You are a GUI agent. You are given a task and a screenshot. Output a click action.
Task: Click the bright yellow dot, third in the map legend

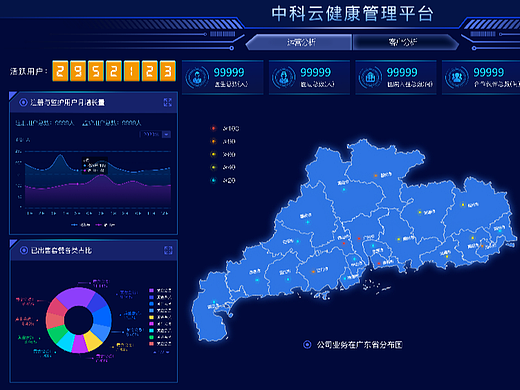tap(213, 154)
